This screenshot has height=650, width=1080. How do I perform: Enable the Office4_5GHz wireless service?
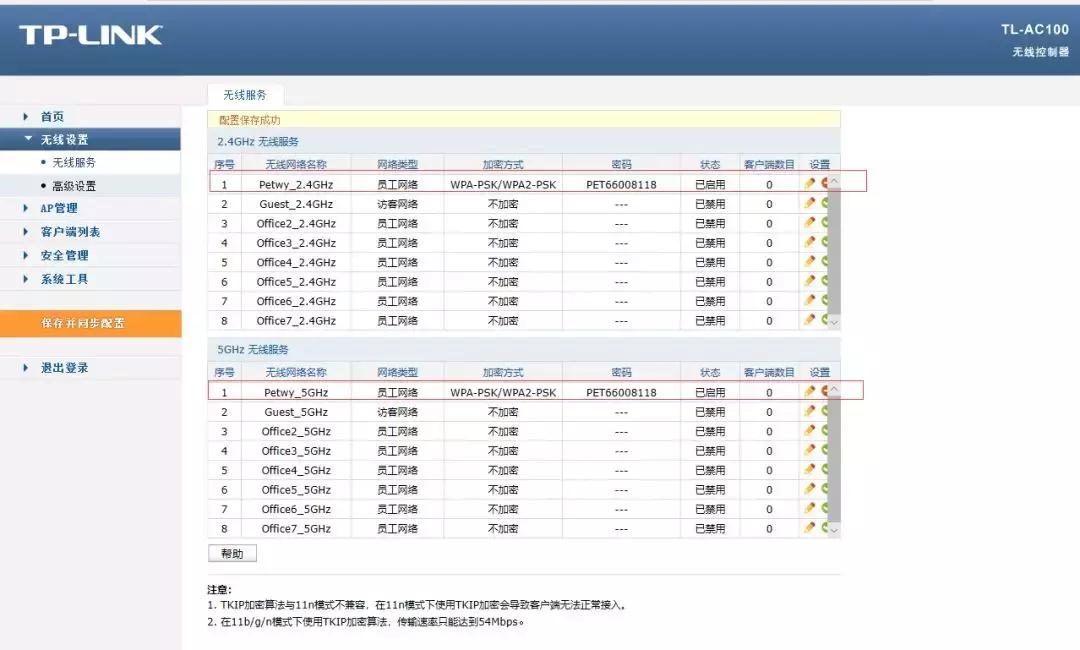pyautogui.click(x=823, y=470)
